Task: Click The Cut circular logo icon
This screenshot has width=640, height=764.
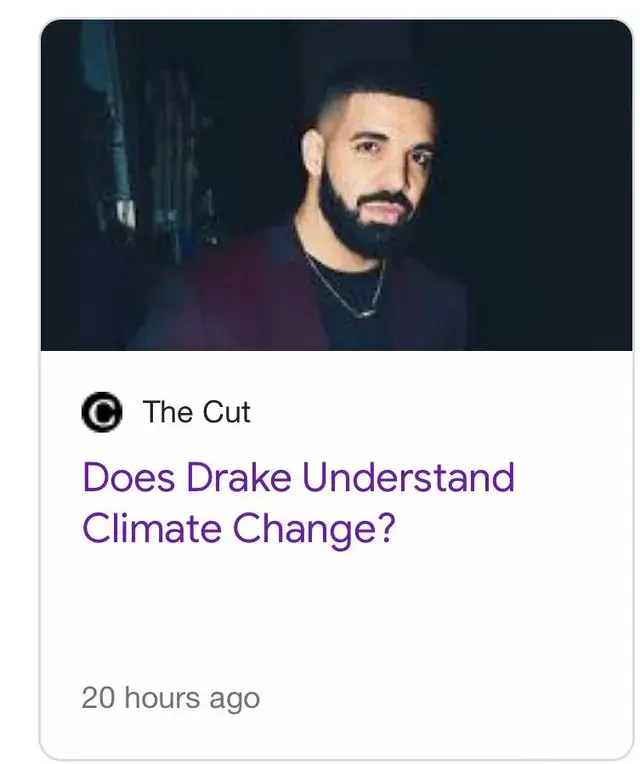Action: tap(101, 412)
